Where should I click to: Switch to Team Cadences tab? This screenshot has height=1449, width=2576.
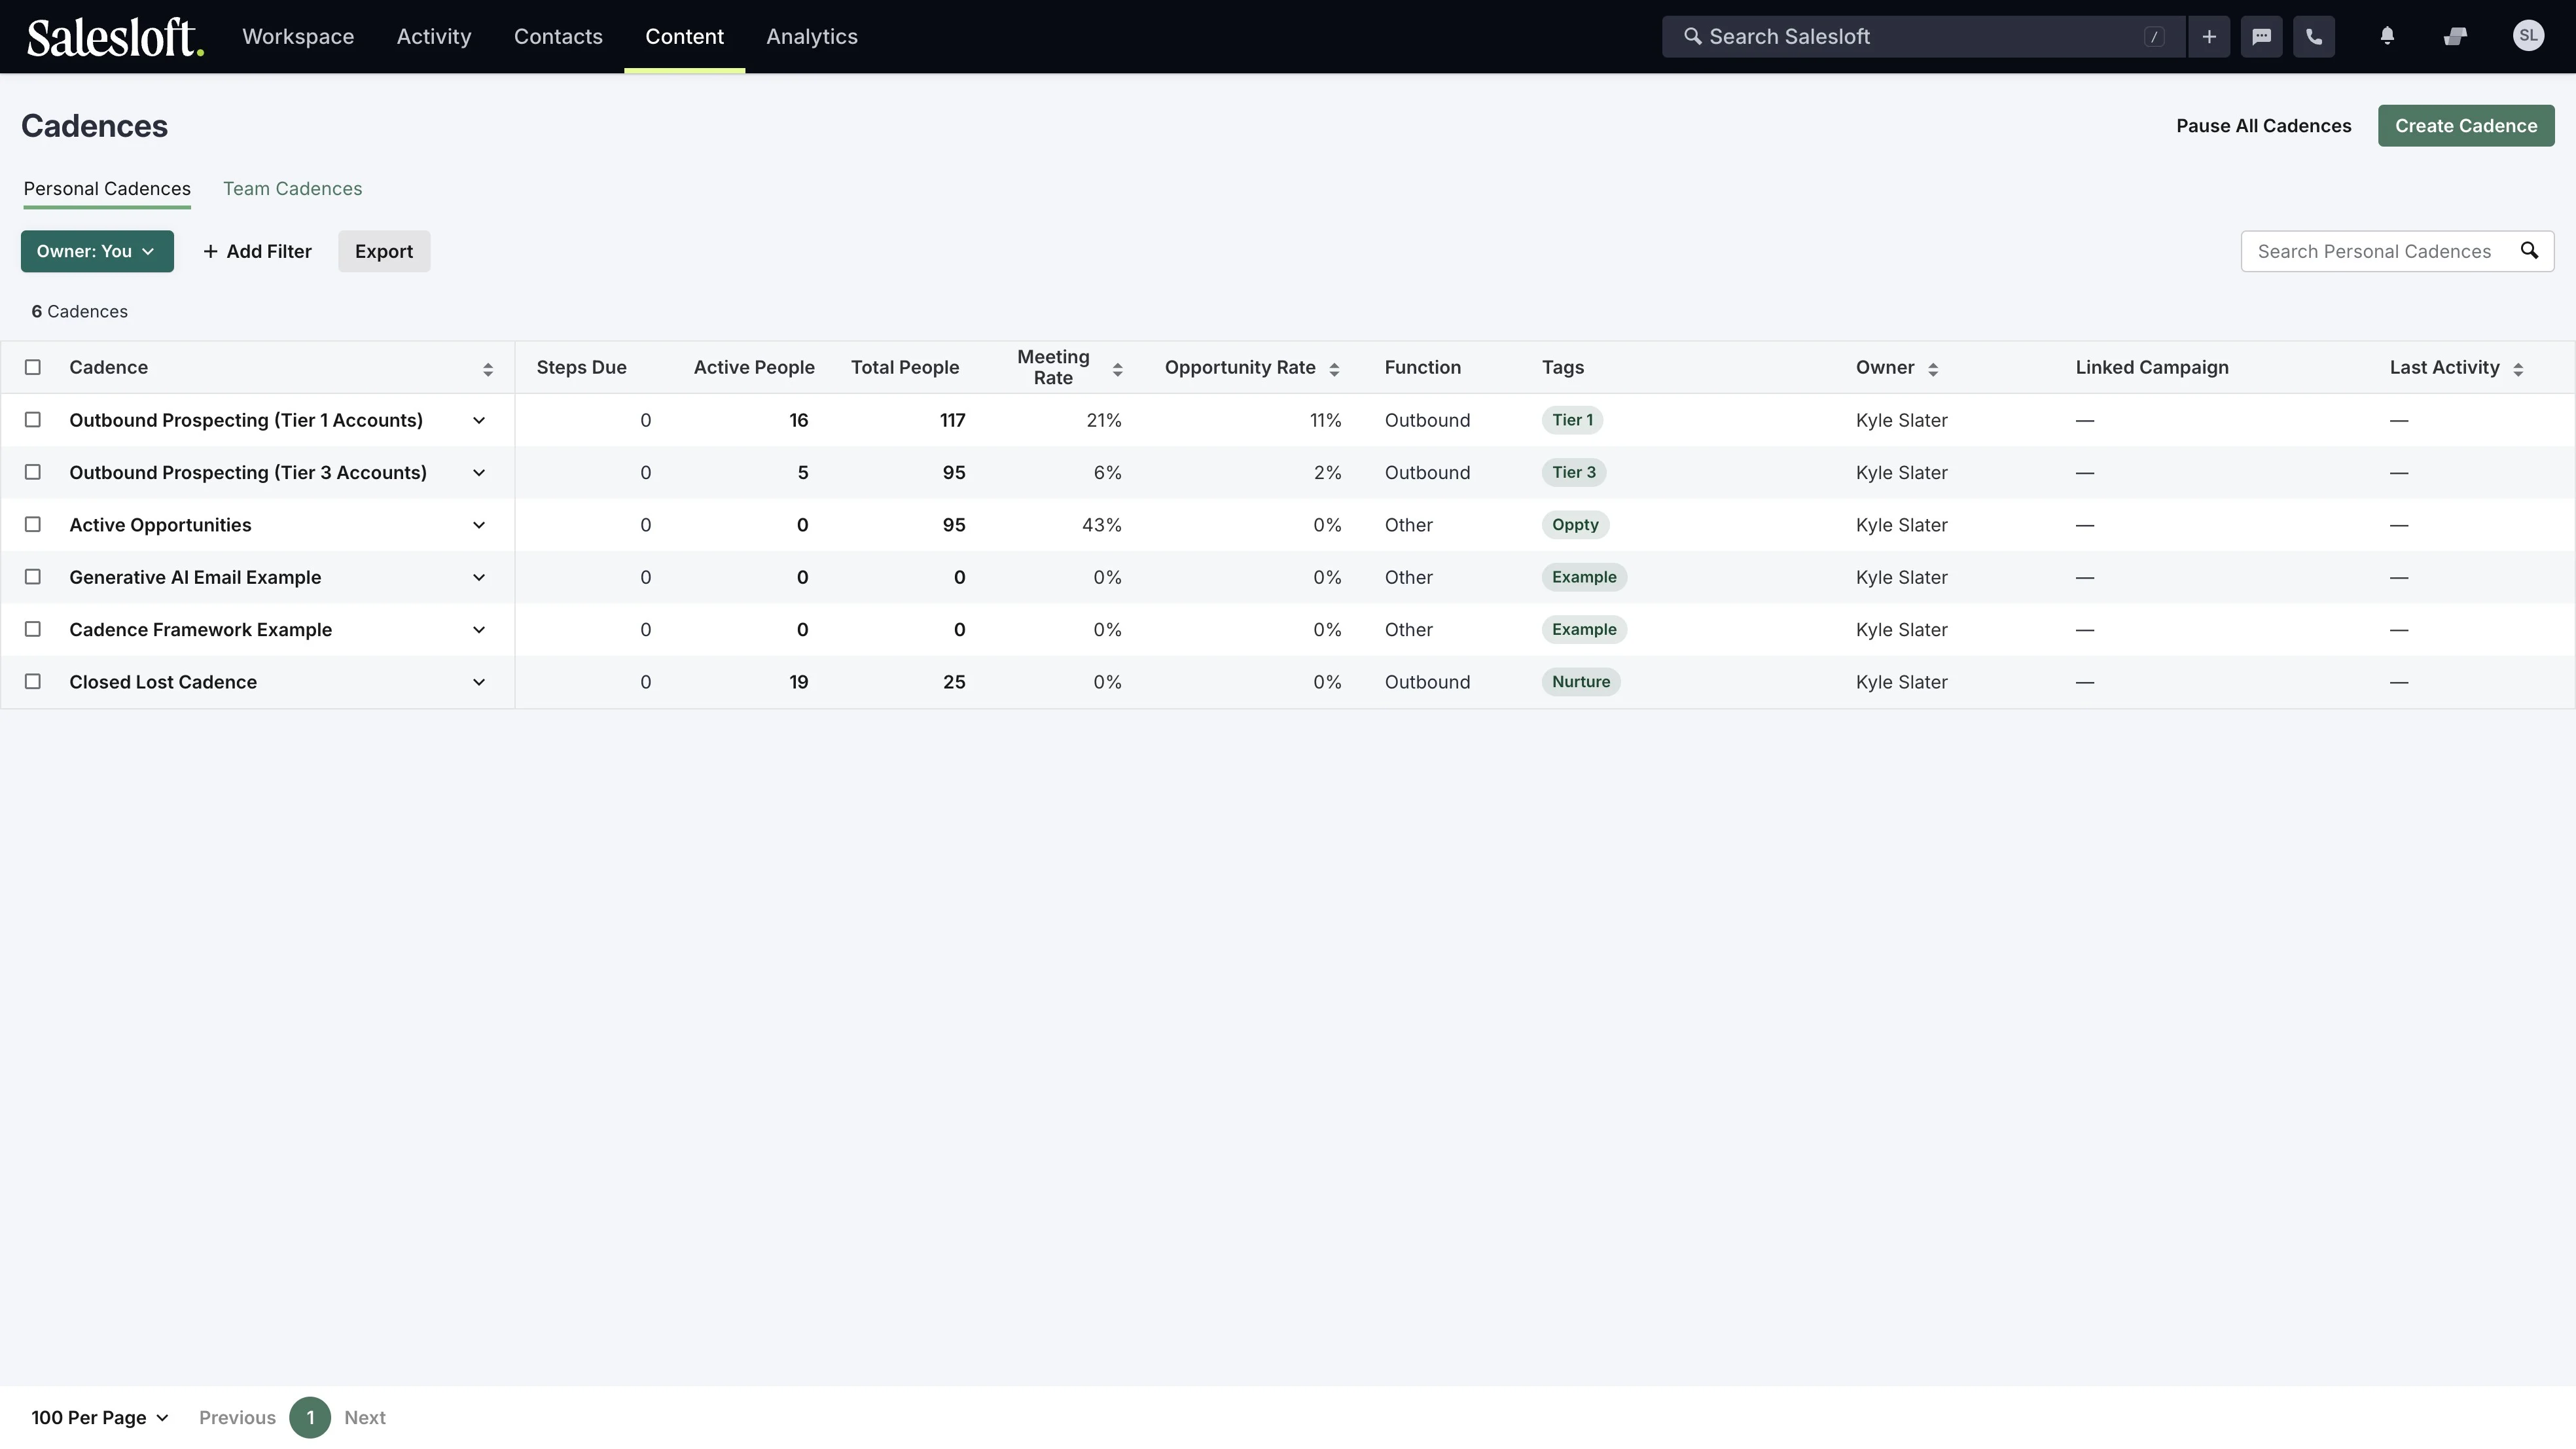(x=292, y=189)
